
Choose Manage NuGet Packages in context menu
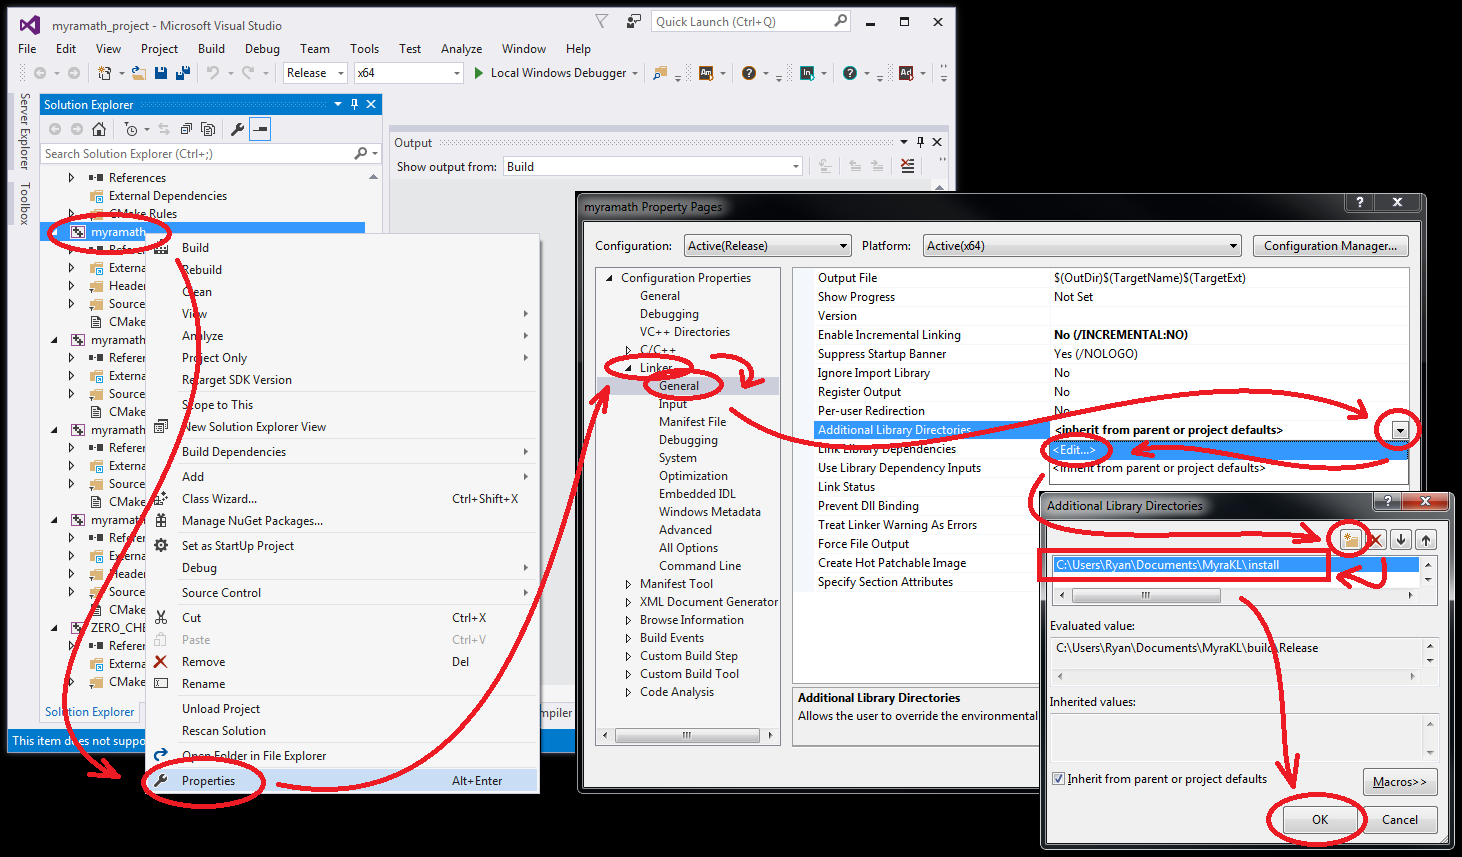(343, 521)
